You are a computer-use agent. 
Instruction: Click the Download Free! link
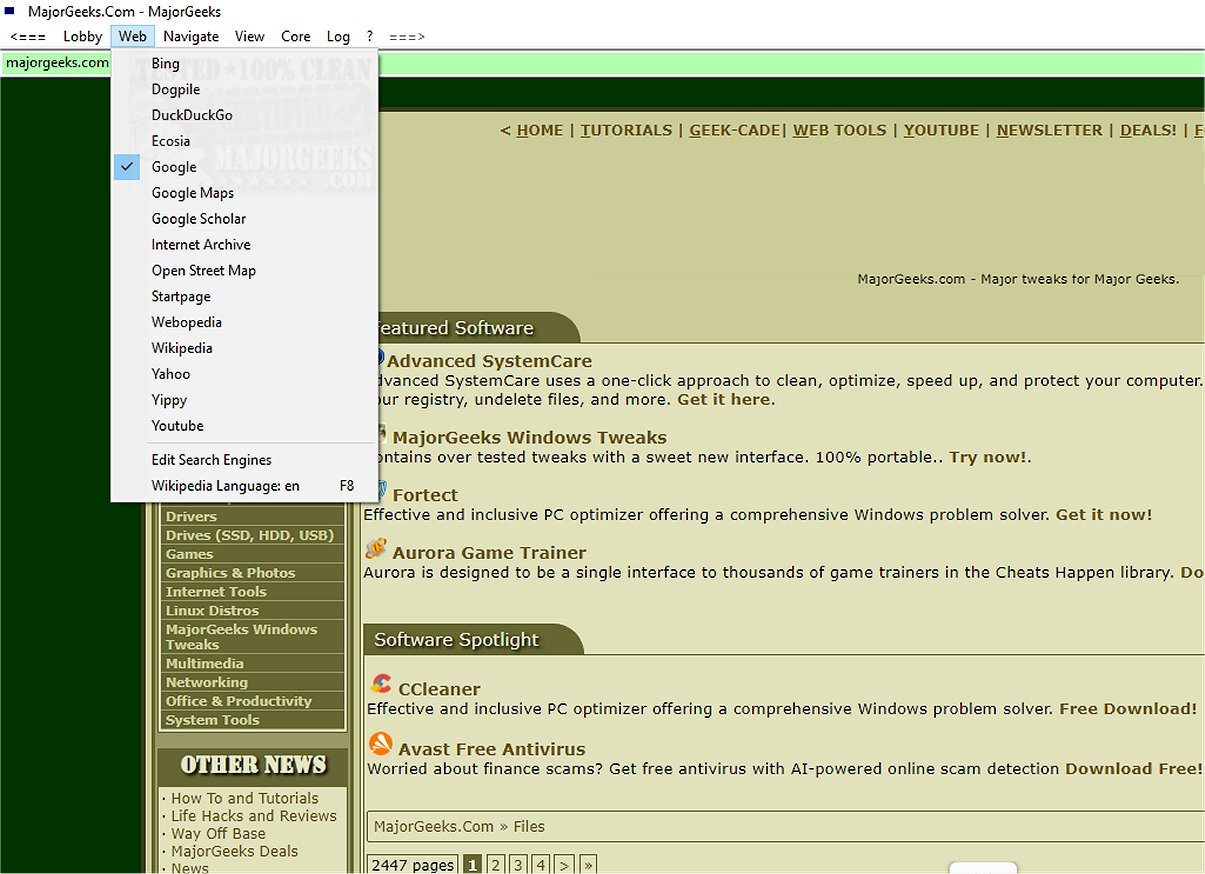pyautogui.click(x=1133, y=769)
